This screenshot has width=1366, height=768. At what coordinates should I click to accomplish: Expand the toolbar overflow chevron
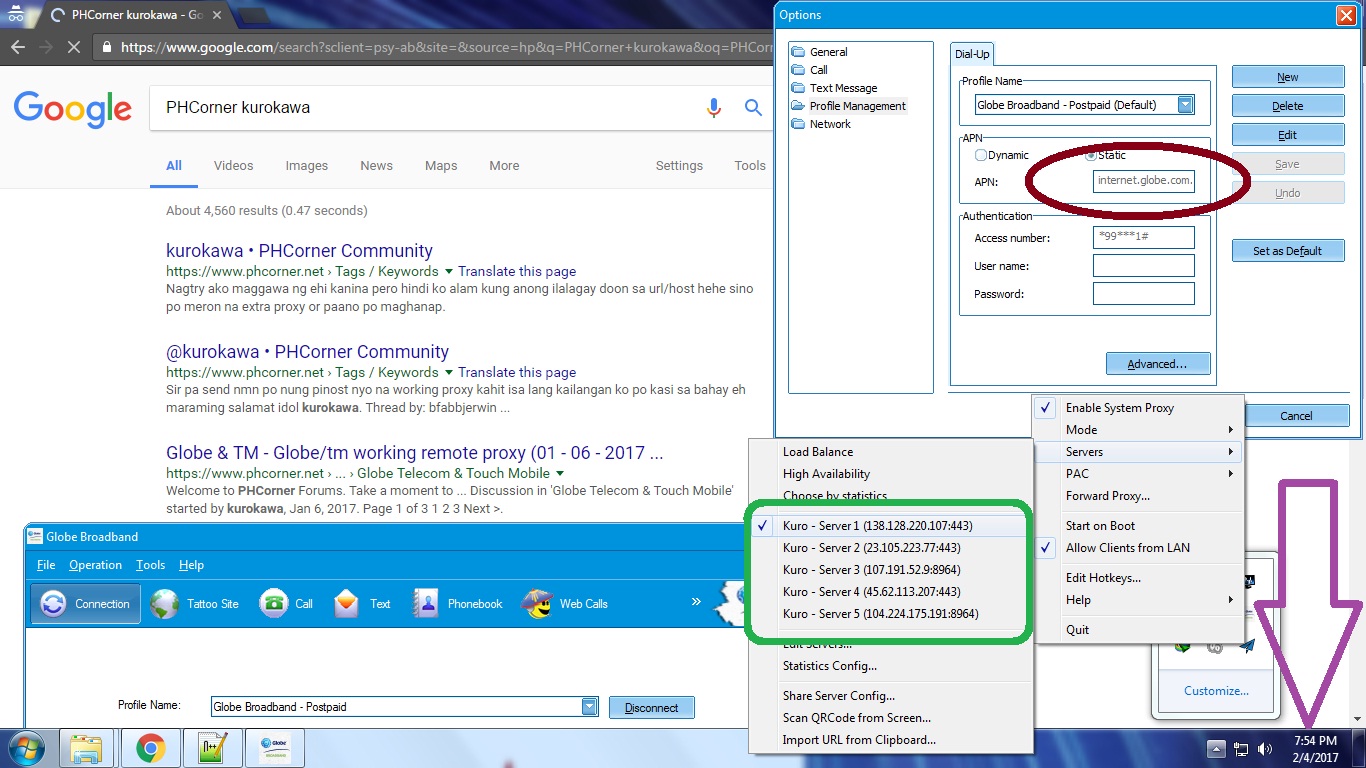pos(696,602)
